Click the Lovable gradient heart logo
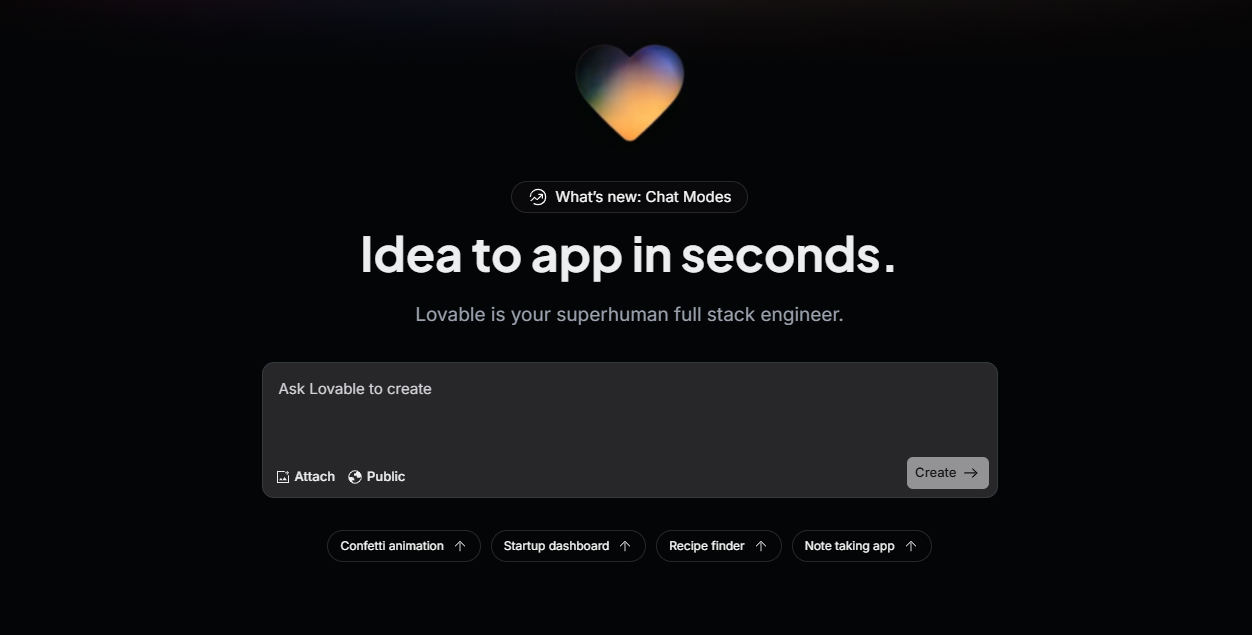Viewport: 1252px width, 635px height. click(629, 92)
